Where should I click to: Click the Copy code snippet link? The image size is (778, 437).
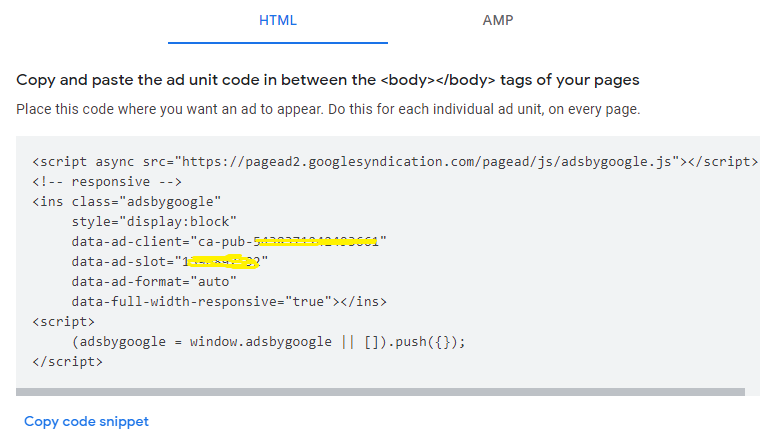tap(86, 421)
